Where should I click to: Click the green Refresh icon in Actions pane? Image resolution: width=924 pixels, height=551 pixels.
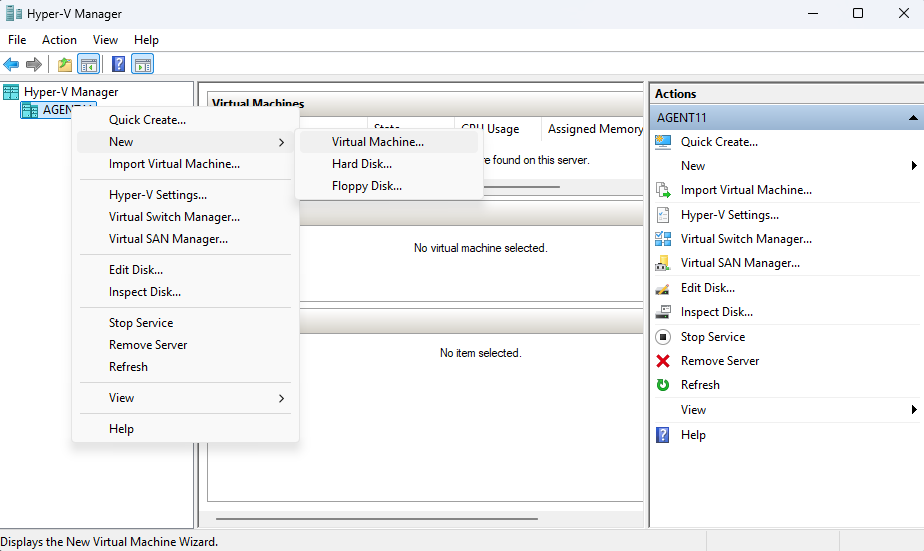663,385
